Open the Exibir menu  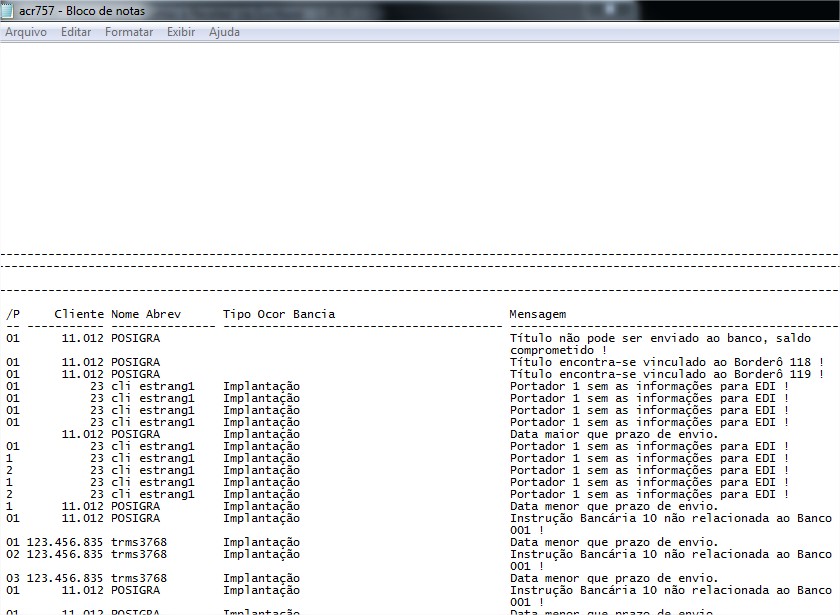pyautogui.click(x=181, y=32)
